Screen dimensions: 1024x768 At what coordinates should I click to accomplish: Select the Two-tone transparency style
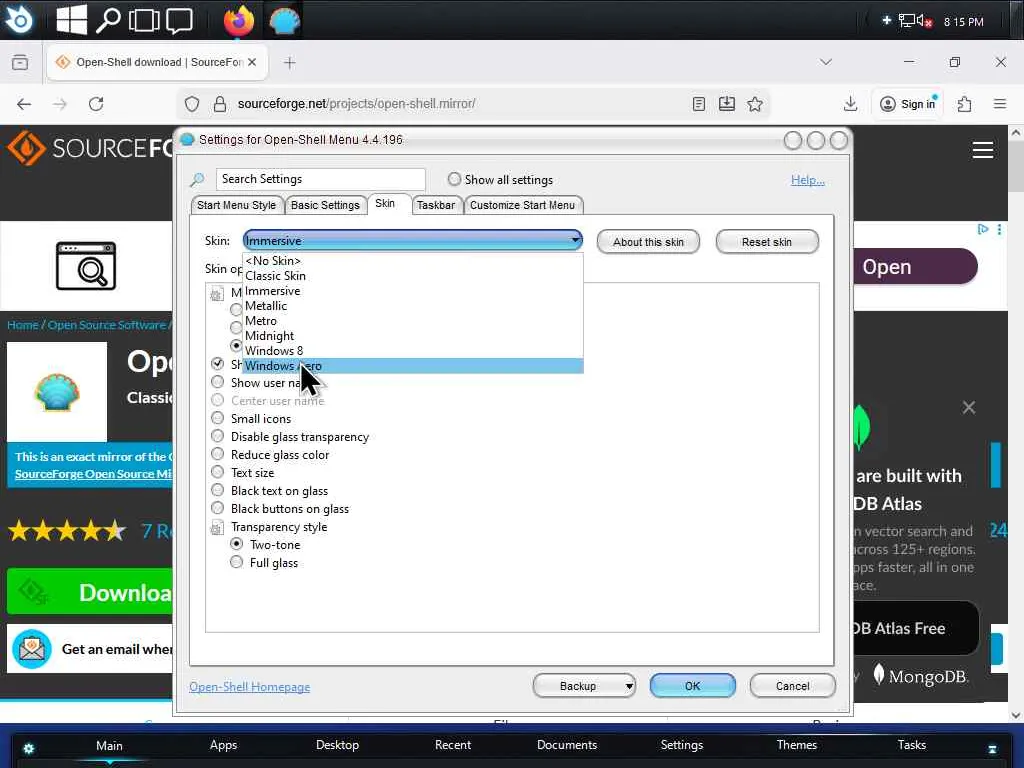236,544
